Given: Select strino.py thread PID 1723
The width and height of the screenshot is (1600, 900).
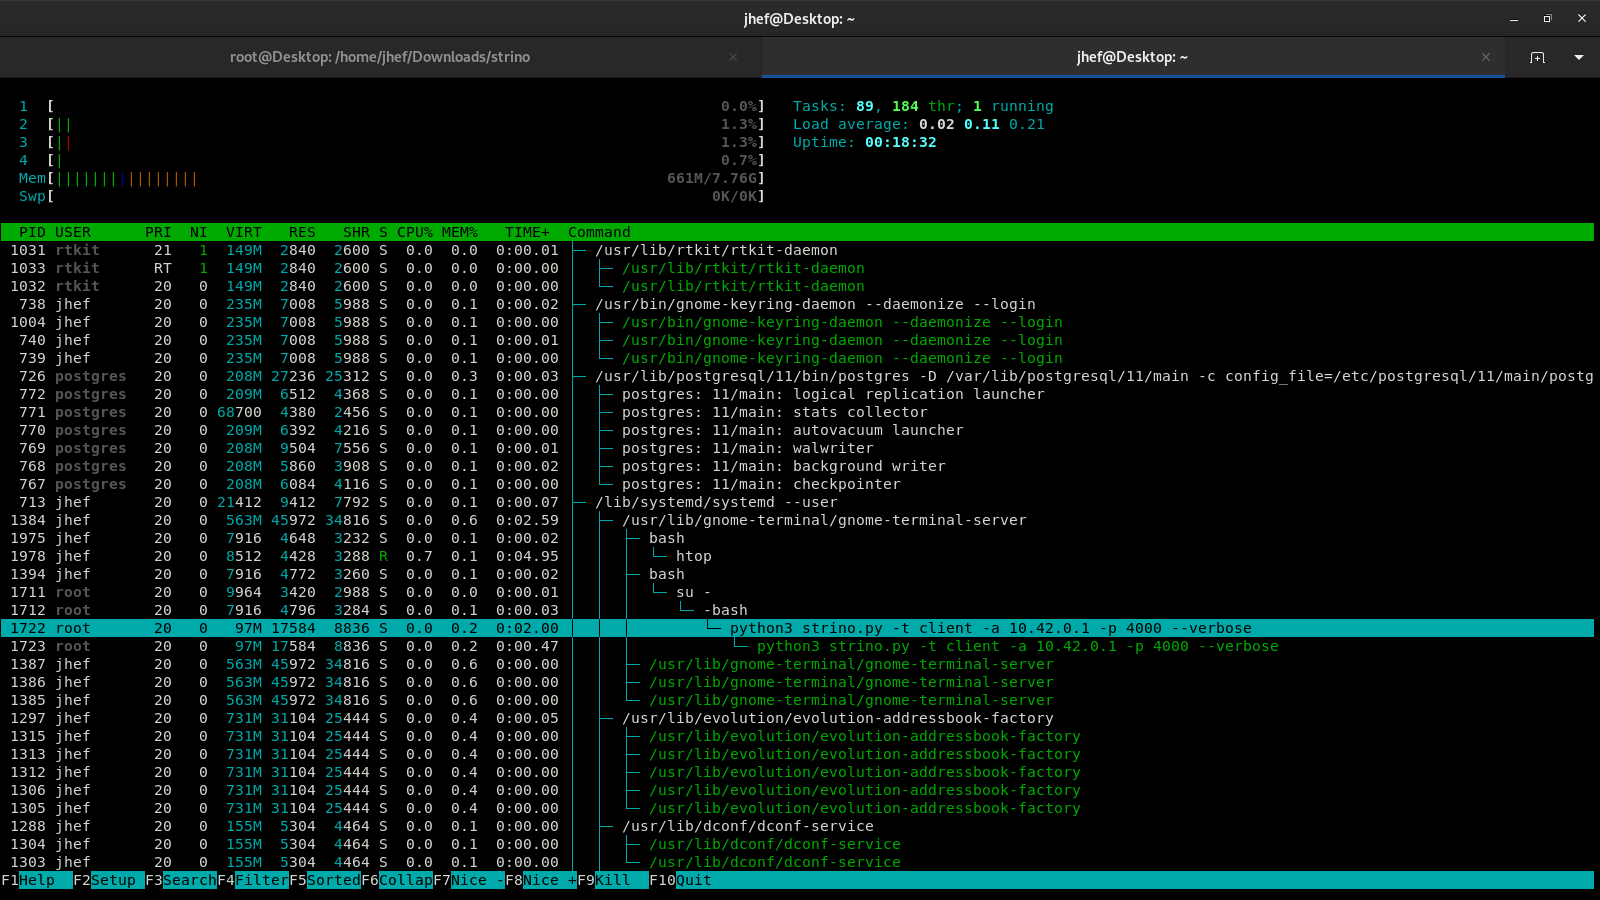Looking at the screenshot, I should point(797,646).
